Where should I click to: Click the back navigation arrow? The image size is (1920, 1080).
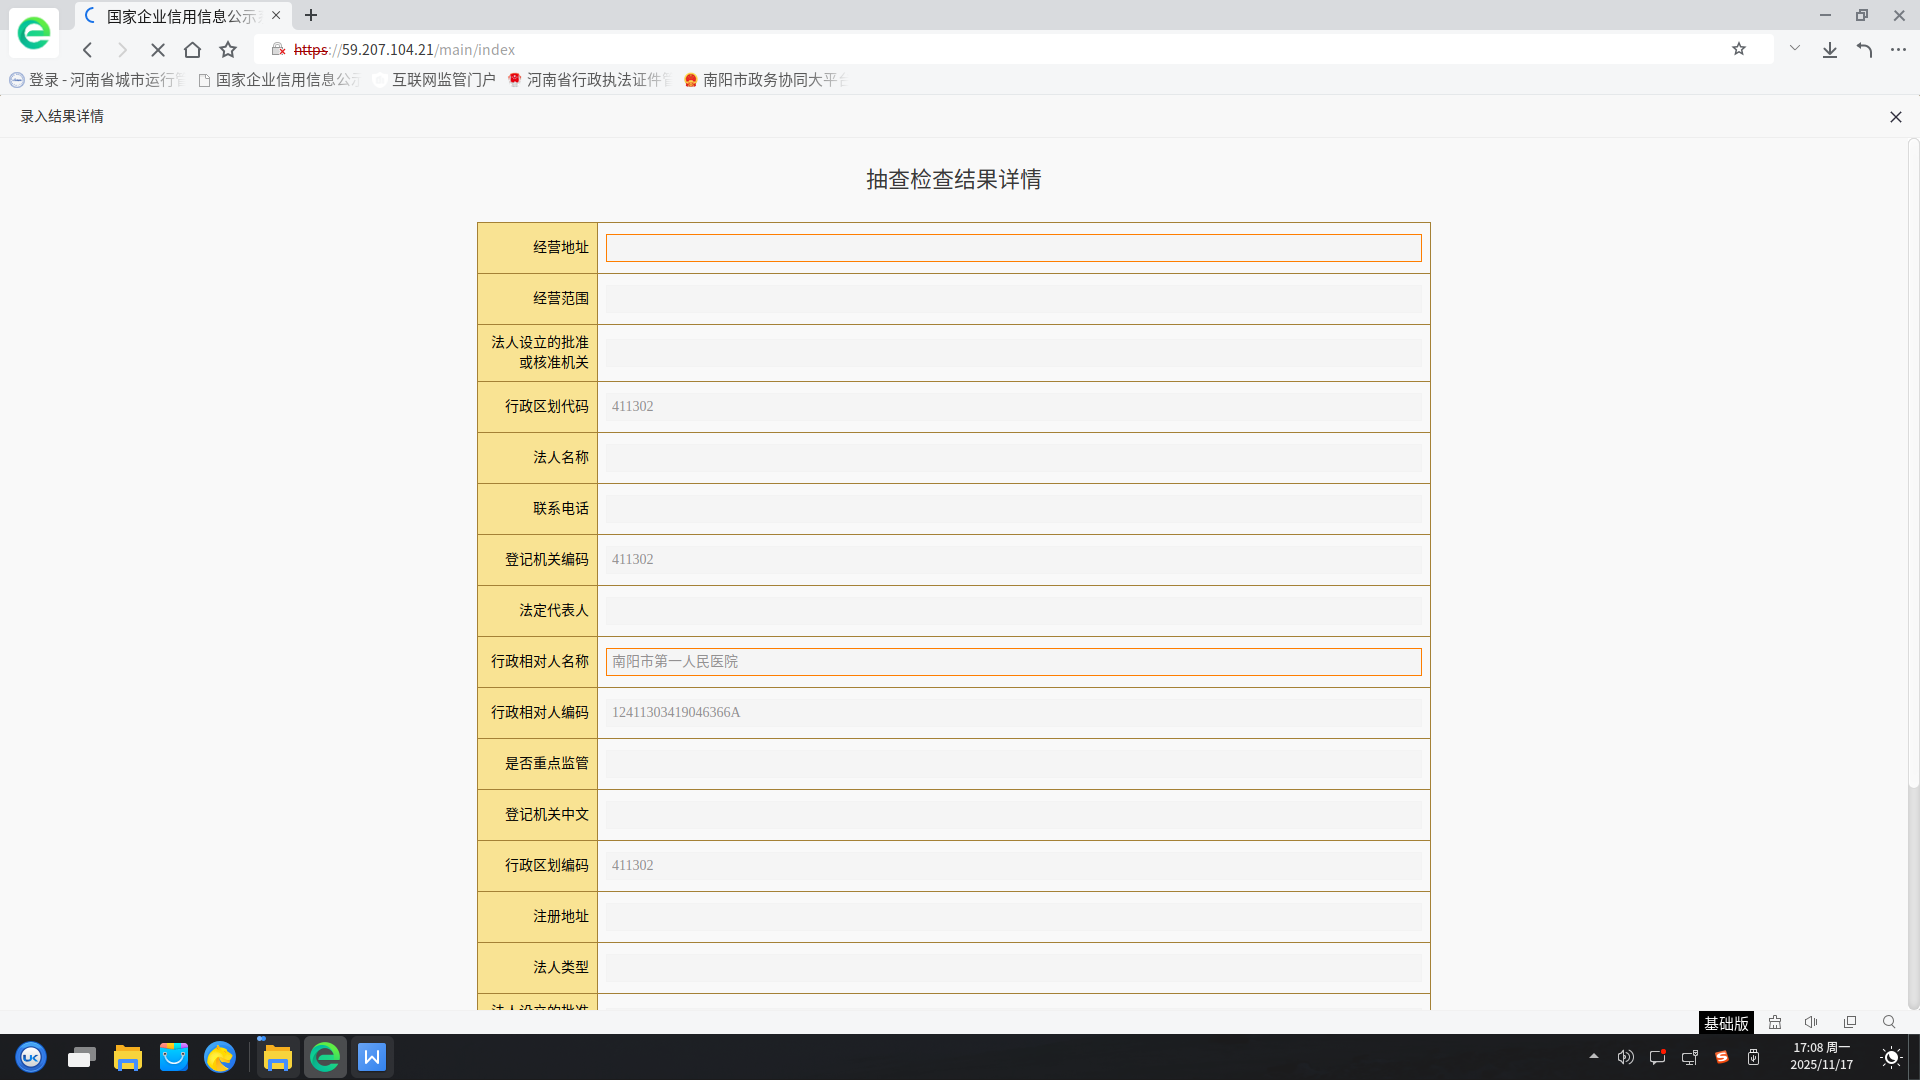click(x=88, y=50)
